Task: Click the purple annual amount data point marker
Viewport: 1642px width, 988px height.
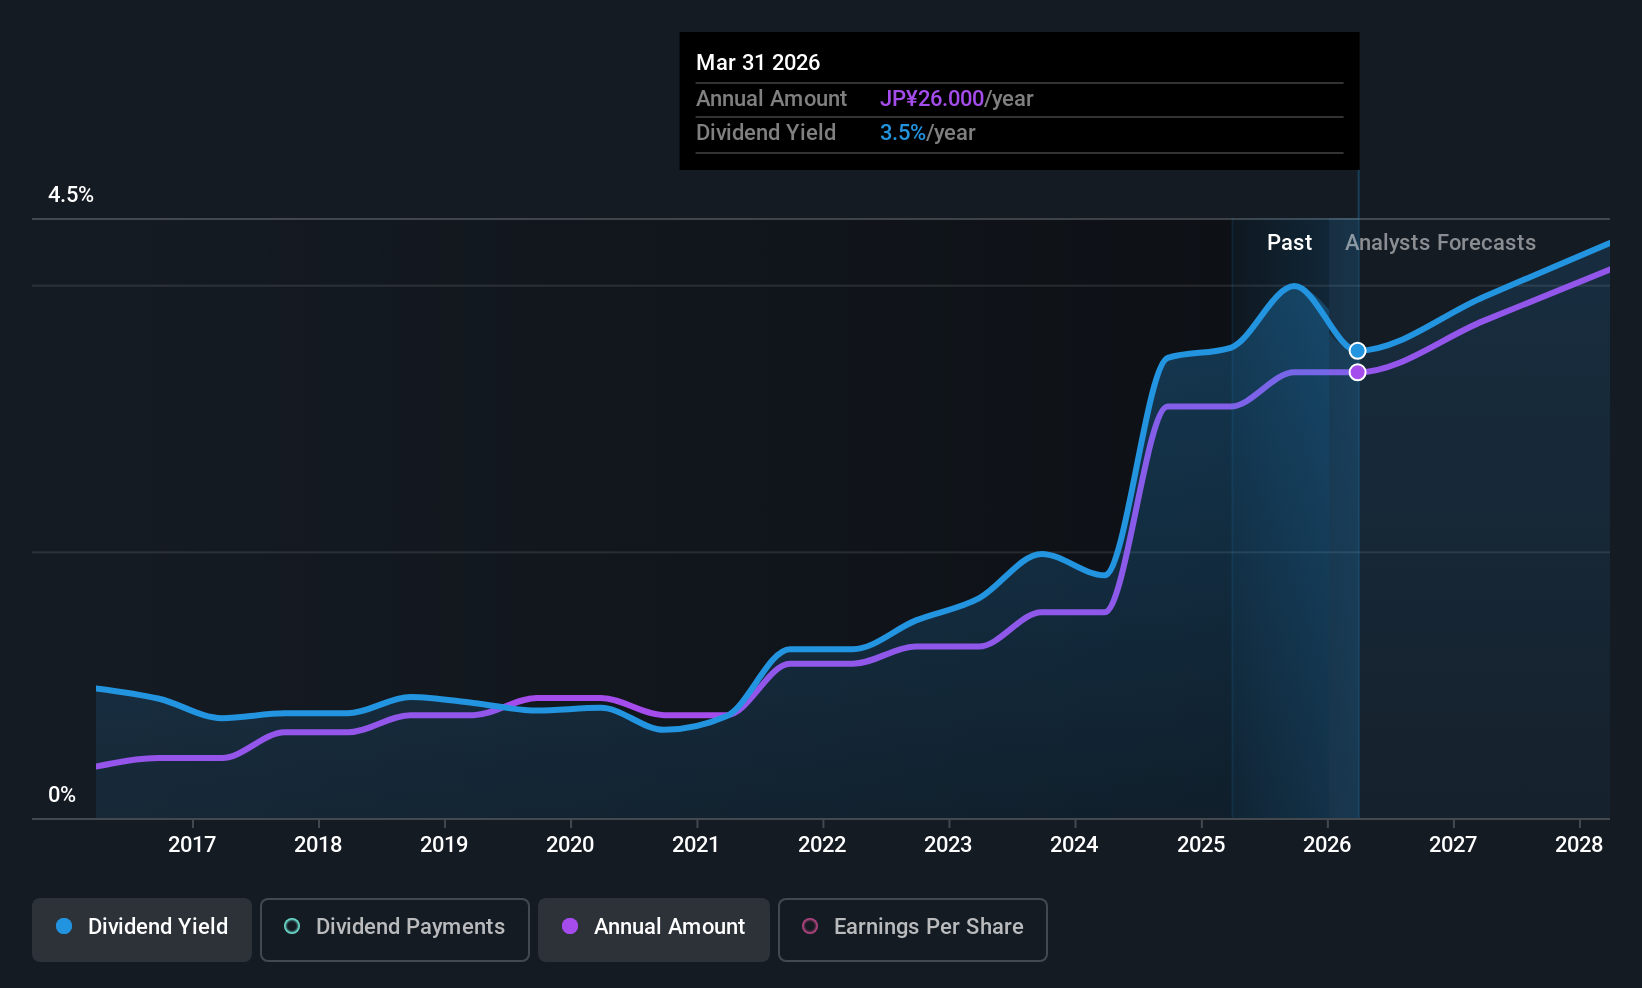Action: pyautogui.click(x=1357, y=372)
